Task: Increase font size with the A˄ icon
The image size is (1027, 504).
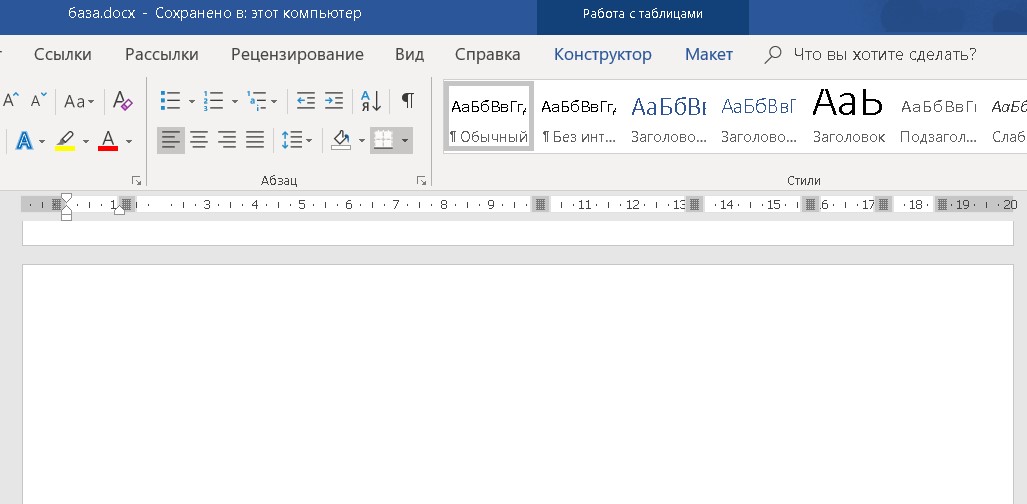Action: 11,101
